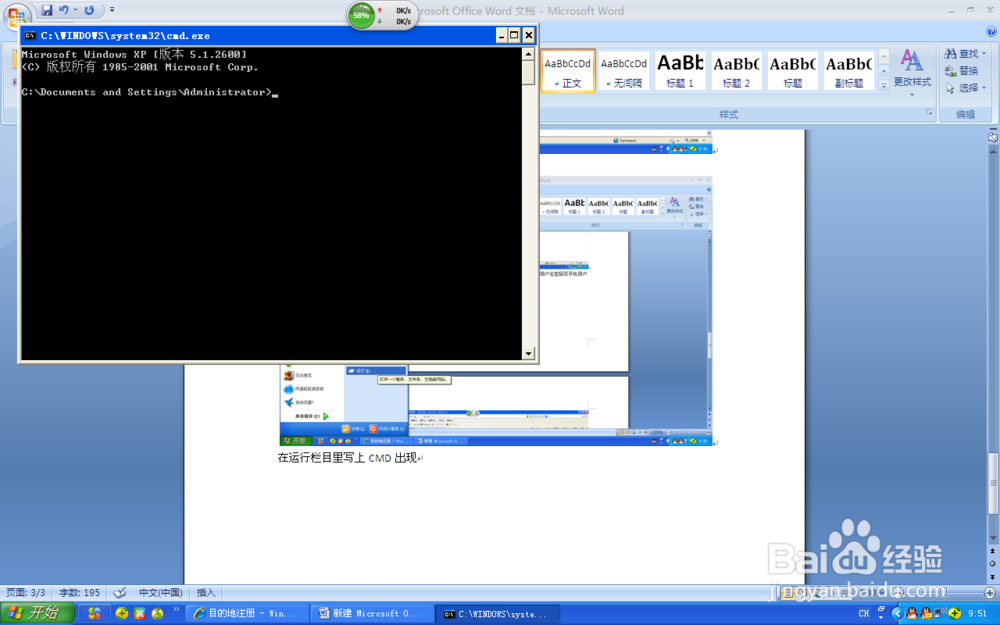Click the cmd.exe title bar system icon
This screenshot has width=1000, height=625.
click(30, 36)
